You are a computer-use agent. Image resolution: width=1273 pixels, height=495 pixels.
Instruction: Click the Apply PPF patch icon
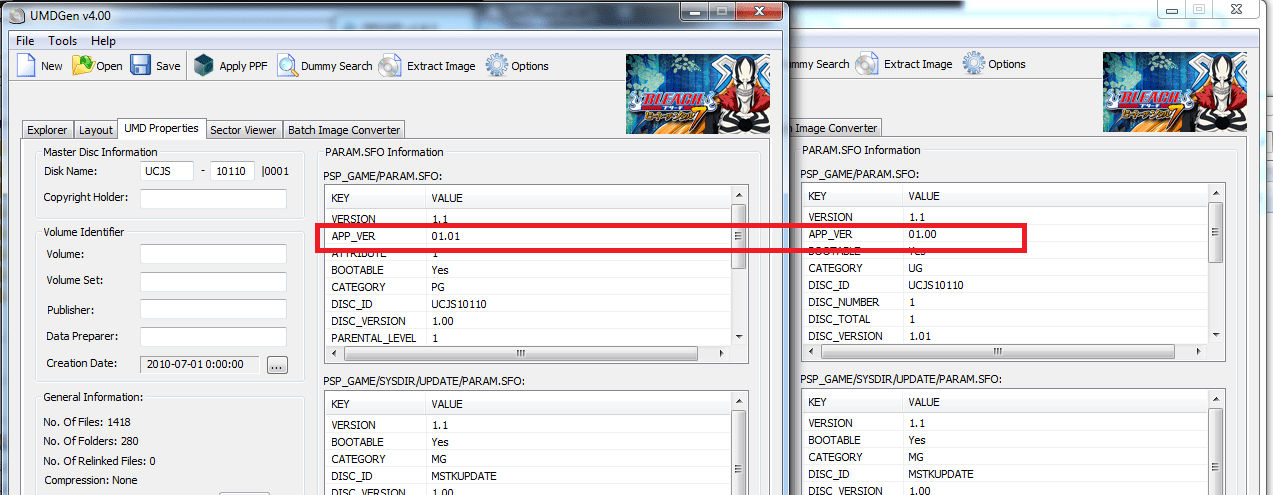click(x=204, y=66)
